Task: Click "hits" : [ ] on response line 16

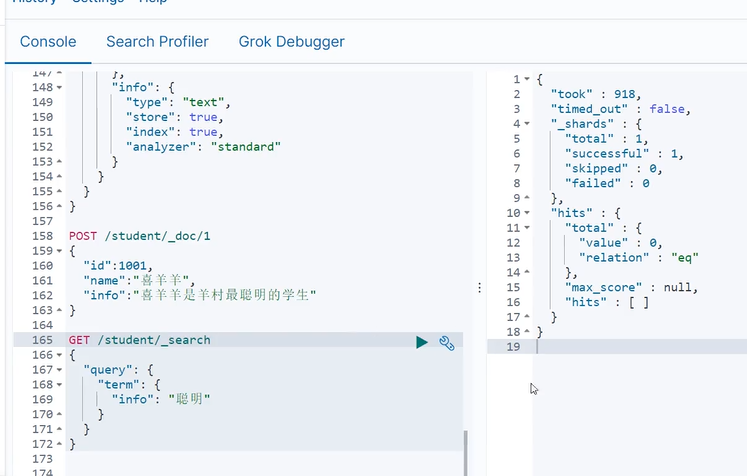Action: [x=607, y=302]
